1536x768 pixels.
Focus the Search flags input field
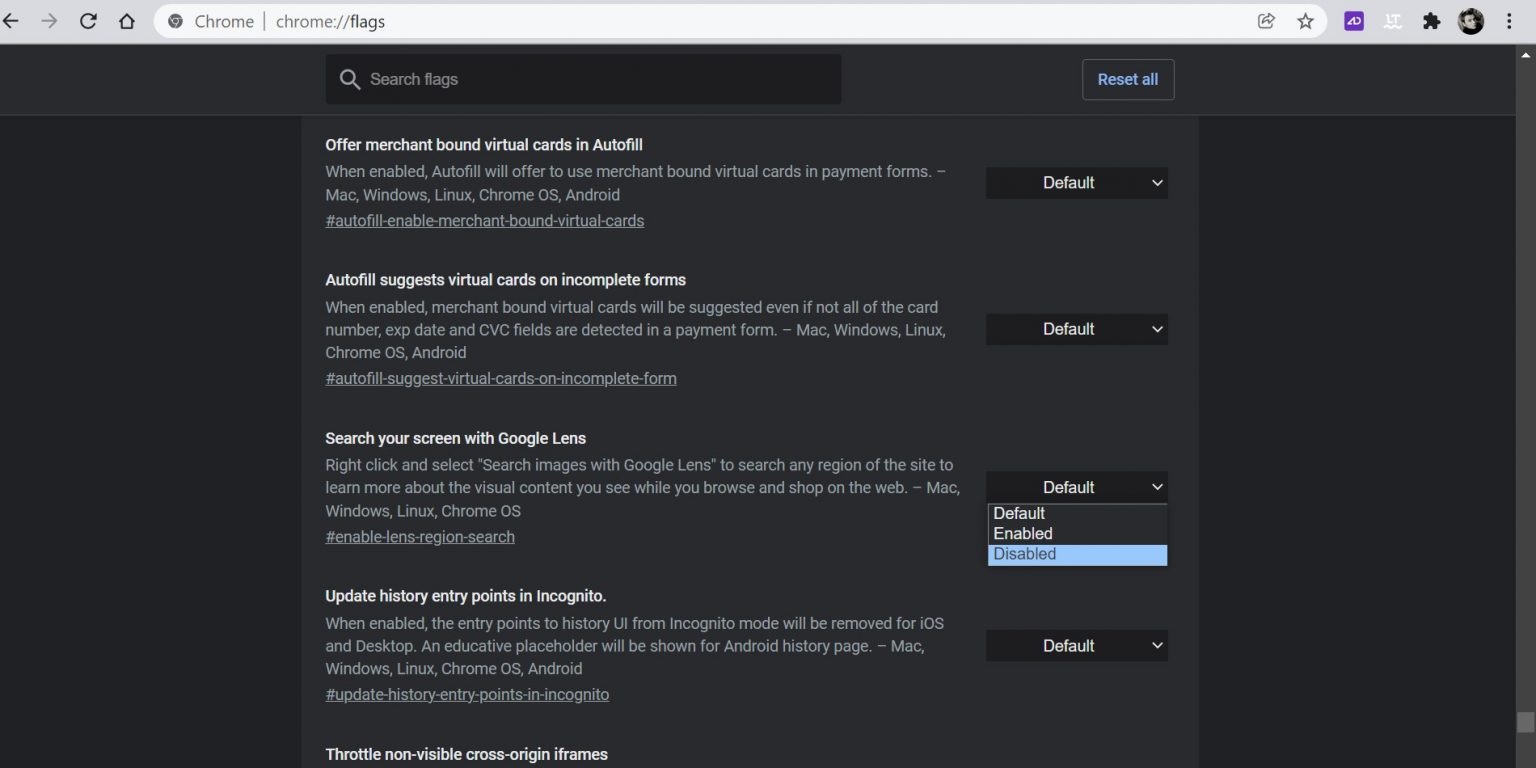pyautogui.click(x=583, y=79)
